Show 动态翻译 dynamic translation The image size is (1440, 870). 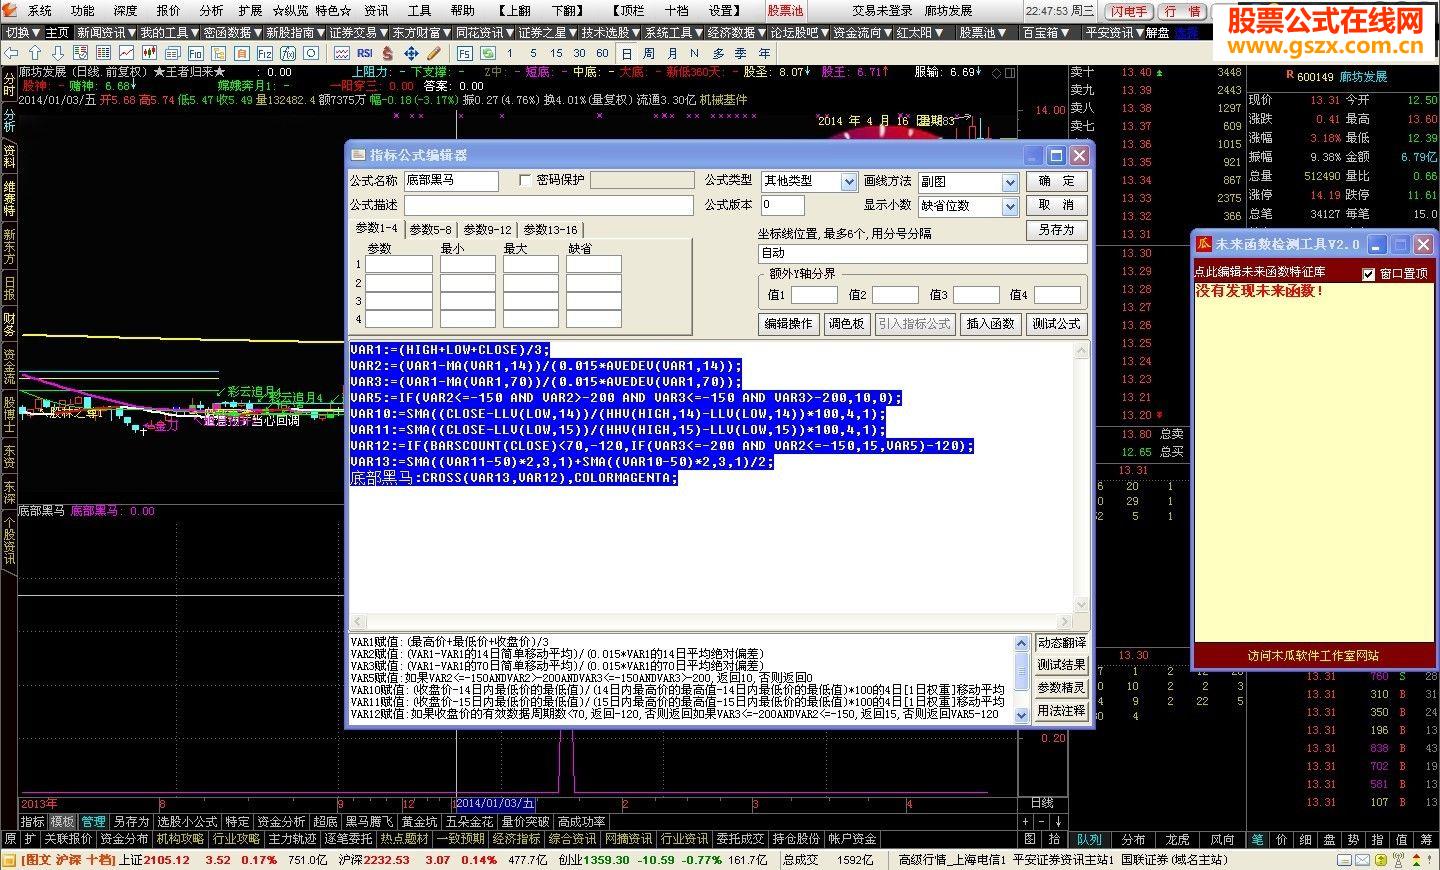[x=1062, y=643]
